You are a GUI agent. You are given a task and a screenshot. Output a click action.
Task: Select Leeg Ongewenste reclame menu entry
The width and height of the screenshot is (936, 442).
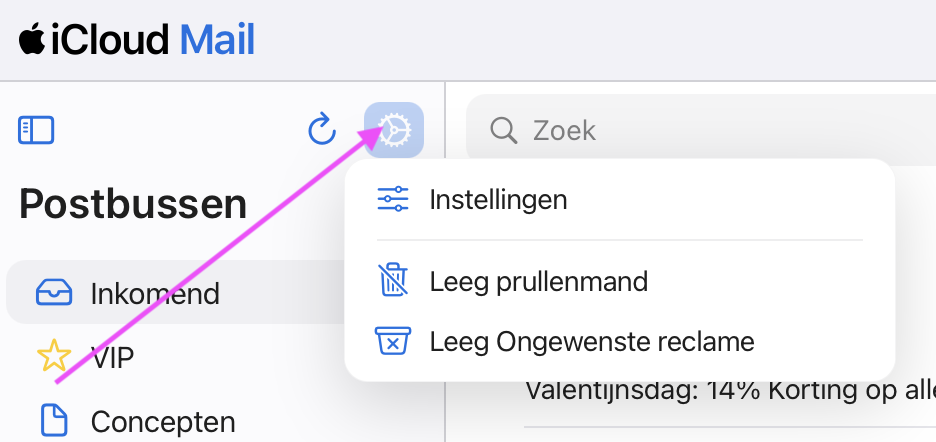point(591,342)
